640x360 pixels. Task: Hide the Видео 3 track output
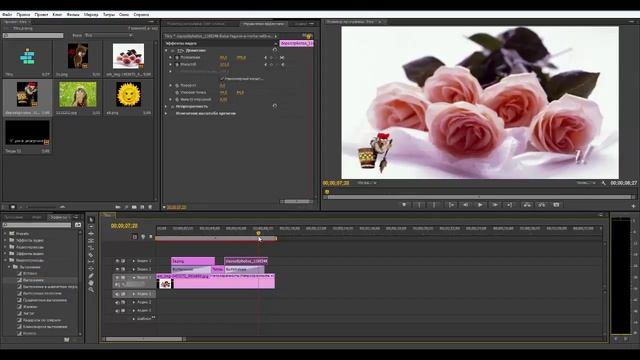(118, 261)
